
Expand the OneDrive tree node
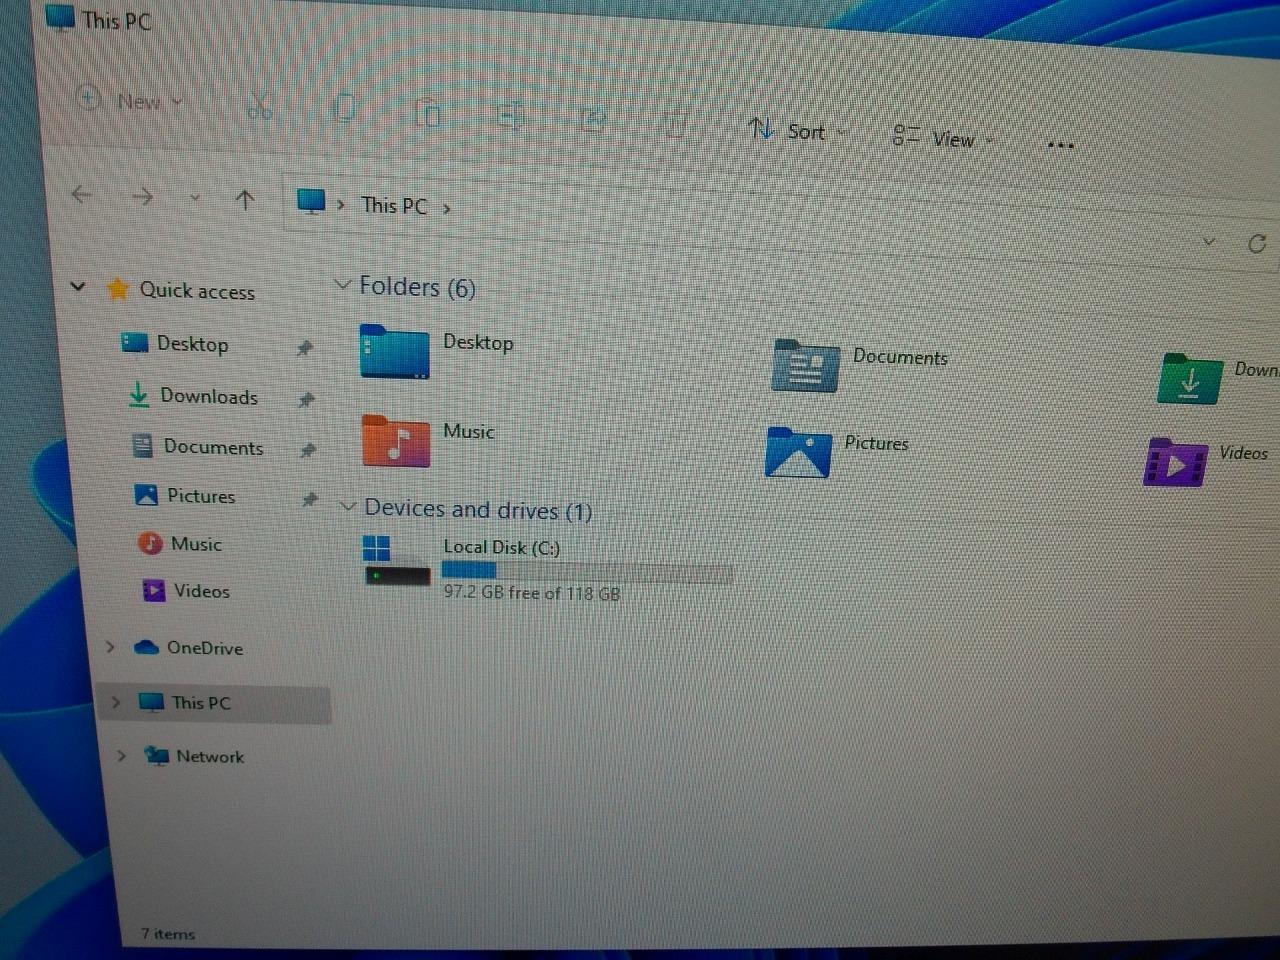point(110,647)
